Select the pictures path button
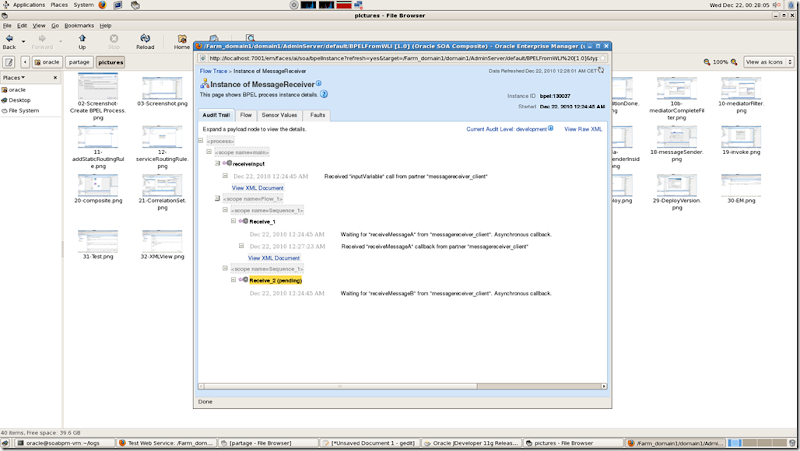 click(x=110, y=62)
